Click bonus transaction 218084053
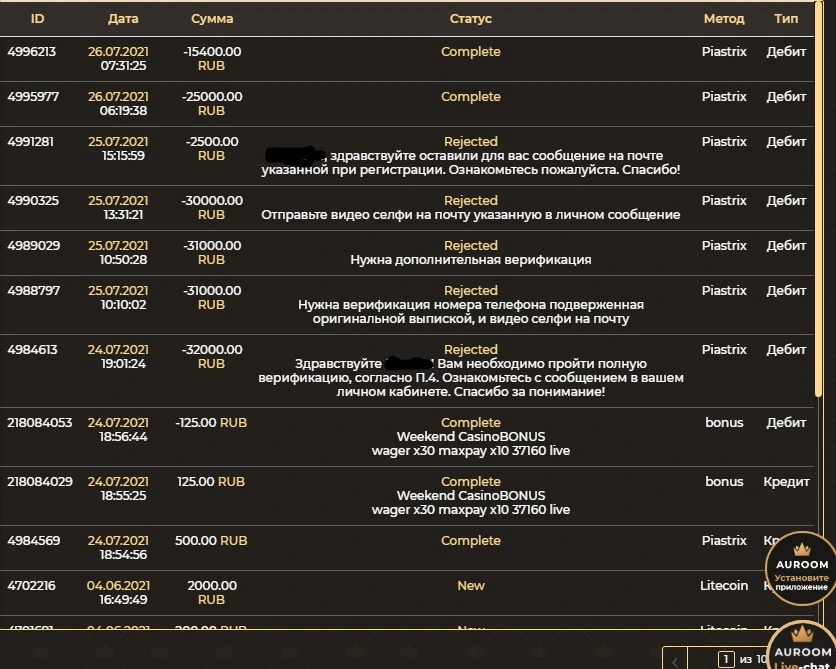The width and height of the screenshot is (836, 669). tap(39, 423)
